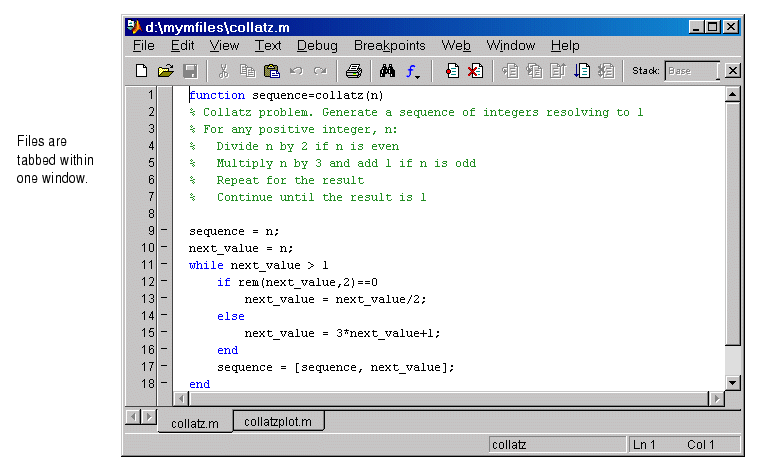The height and width of the screenshot is (467, 766).
Task: Open the Stack dropdown showing Base
Action: (x=692, y=71)
